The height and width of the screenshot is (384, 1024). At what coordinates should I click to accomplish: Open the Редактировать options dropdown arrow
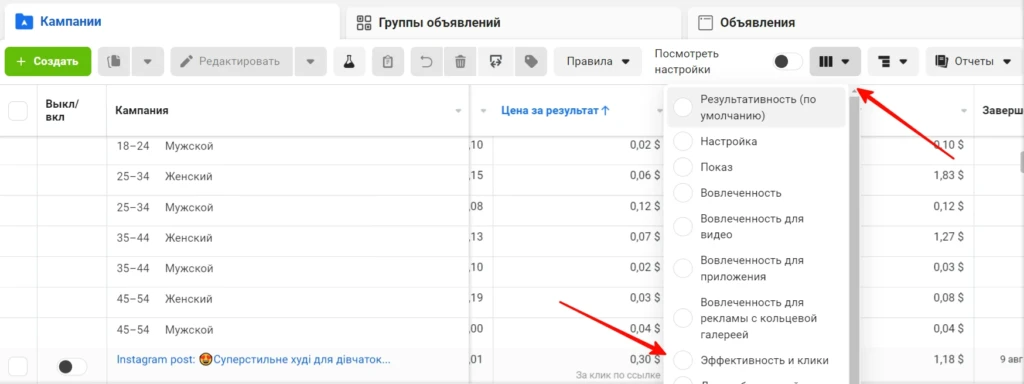pyautogui.click(x=310, y=61)
